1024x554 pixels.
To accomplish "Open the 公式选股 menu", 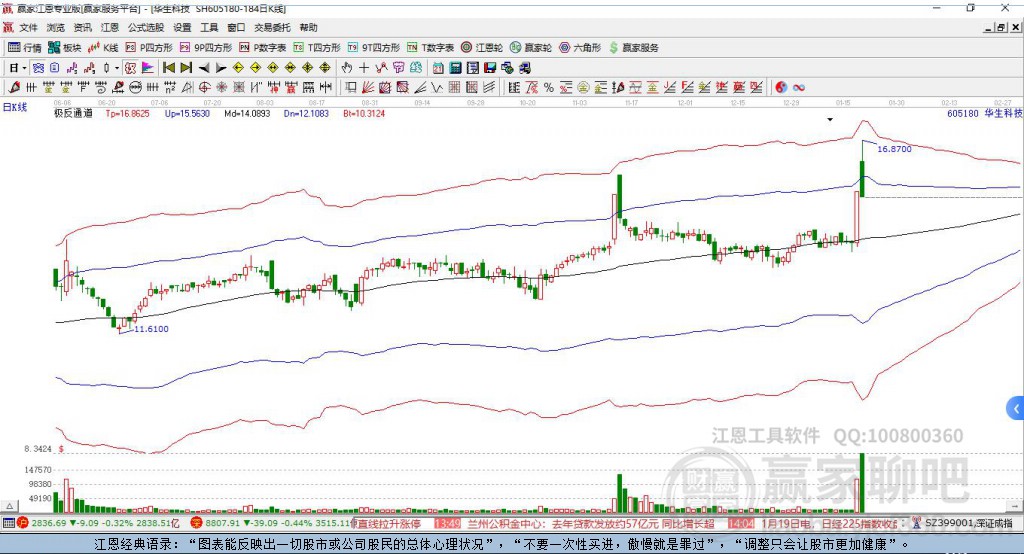I will [x=146, y=27].
